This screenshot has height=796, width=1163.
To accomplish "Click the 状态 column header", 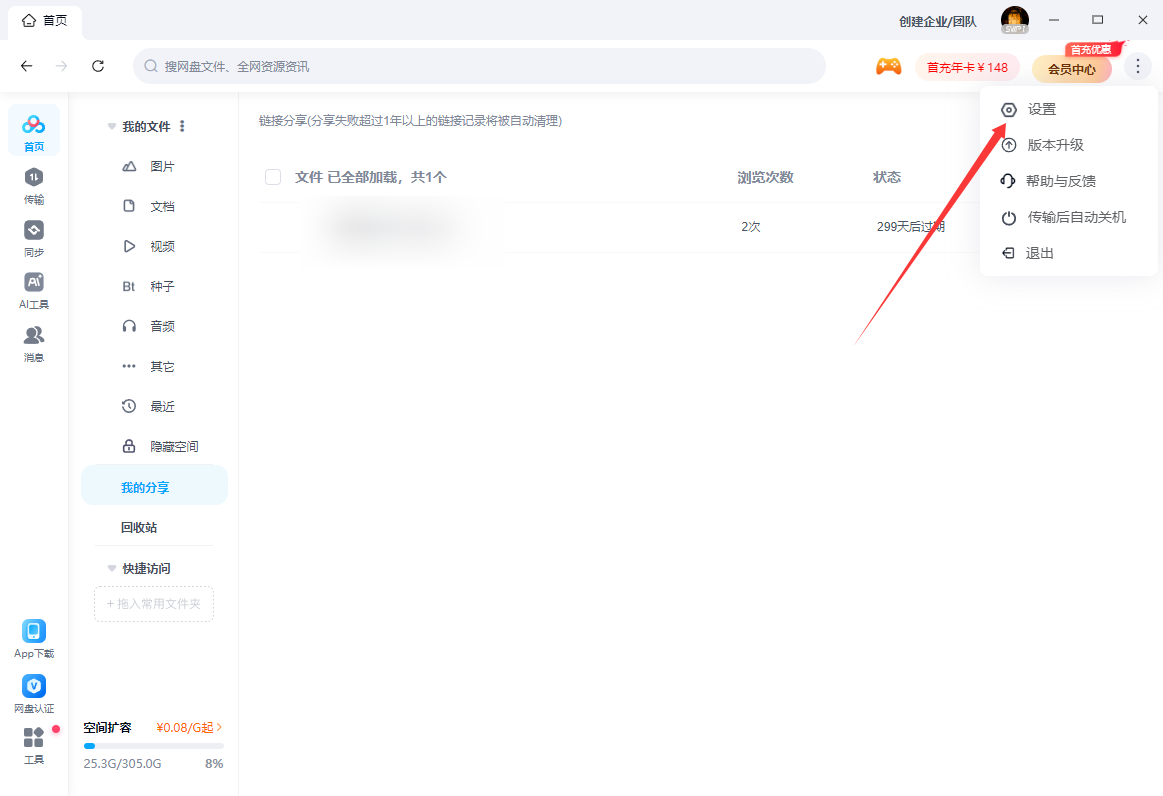I will point(887,177).
